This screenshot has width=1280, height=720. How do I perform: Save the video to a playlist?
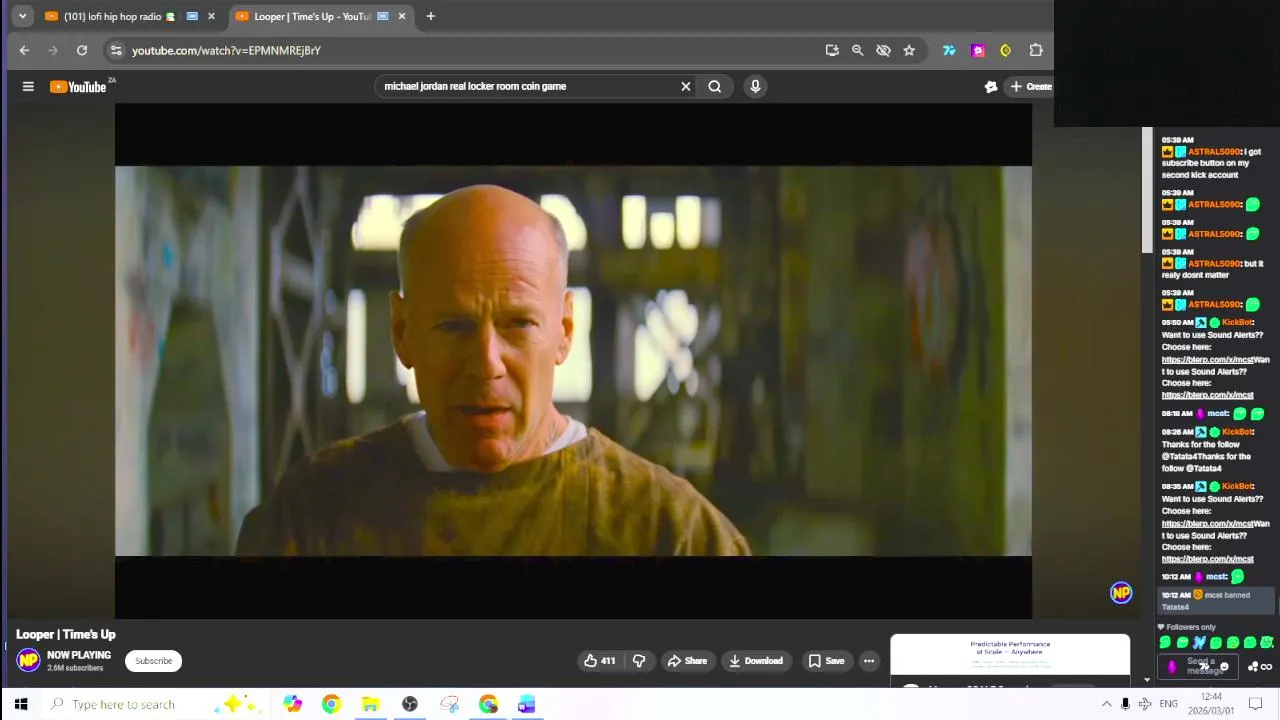(x=827, y=661)
